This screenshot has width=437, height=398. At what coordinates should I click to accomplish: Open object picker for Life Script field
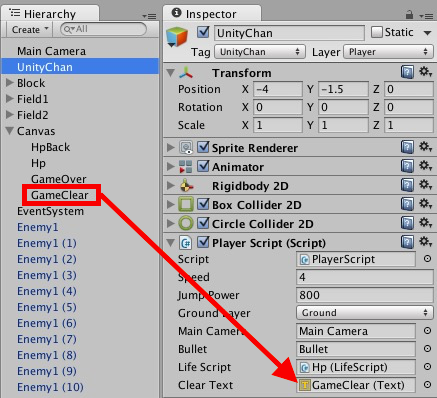tap(427, 367)
